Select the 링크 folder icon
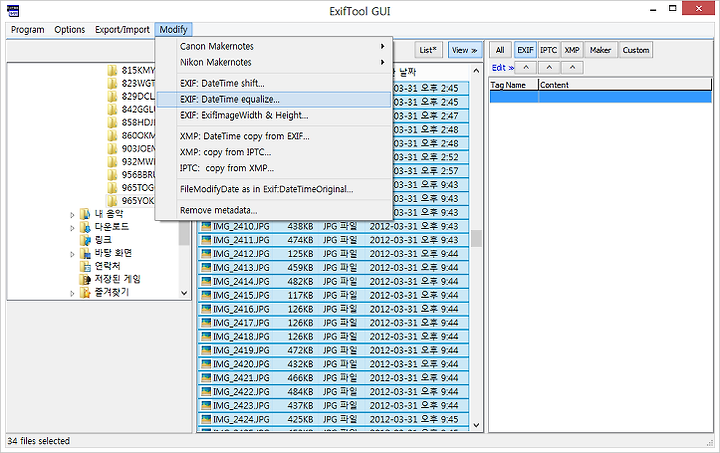Viewport: 720px width, 453px height. coord(85,240)
